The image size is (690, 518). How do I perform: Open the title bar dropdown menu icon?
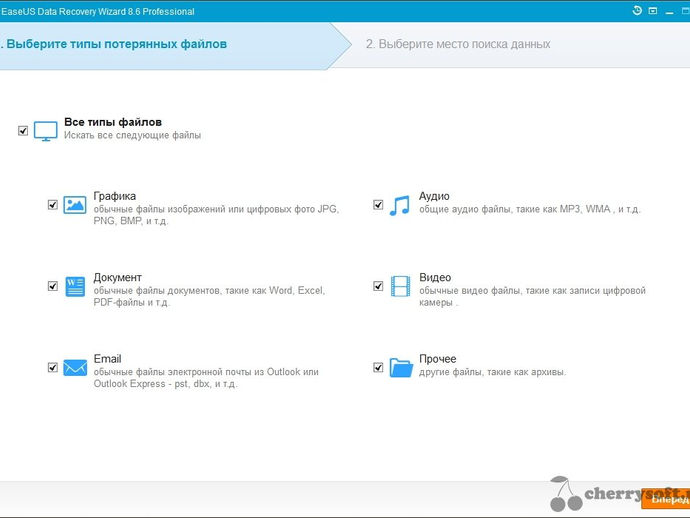[x=653, y=11]
